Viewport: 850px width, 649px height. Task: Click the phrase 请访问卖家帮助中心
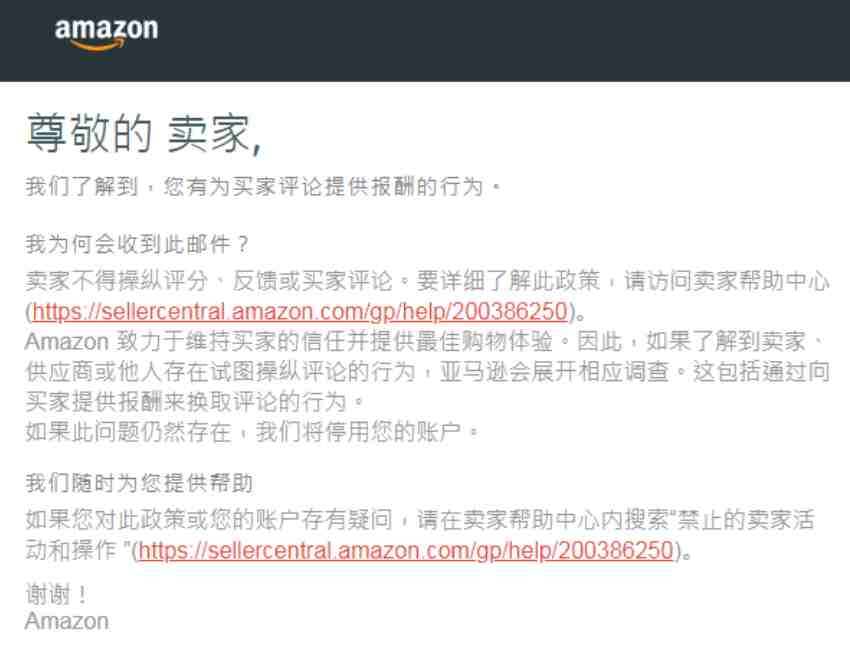coord(727,281)
